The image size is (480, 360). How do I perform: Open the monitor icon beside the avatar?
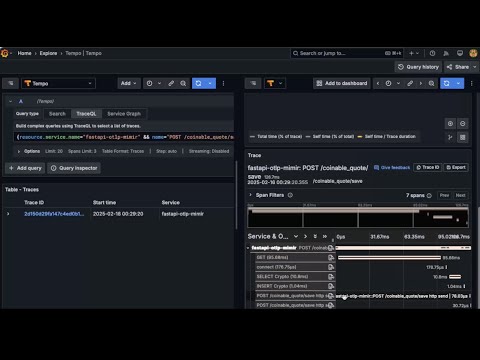460,53
